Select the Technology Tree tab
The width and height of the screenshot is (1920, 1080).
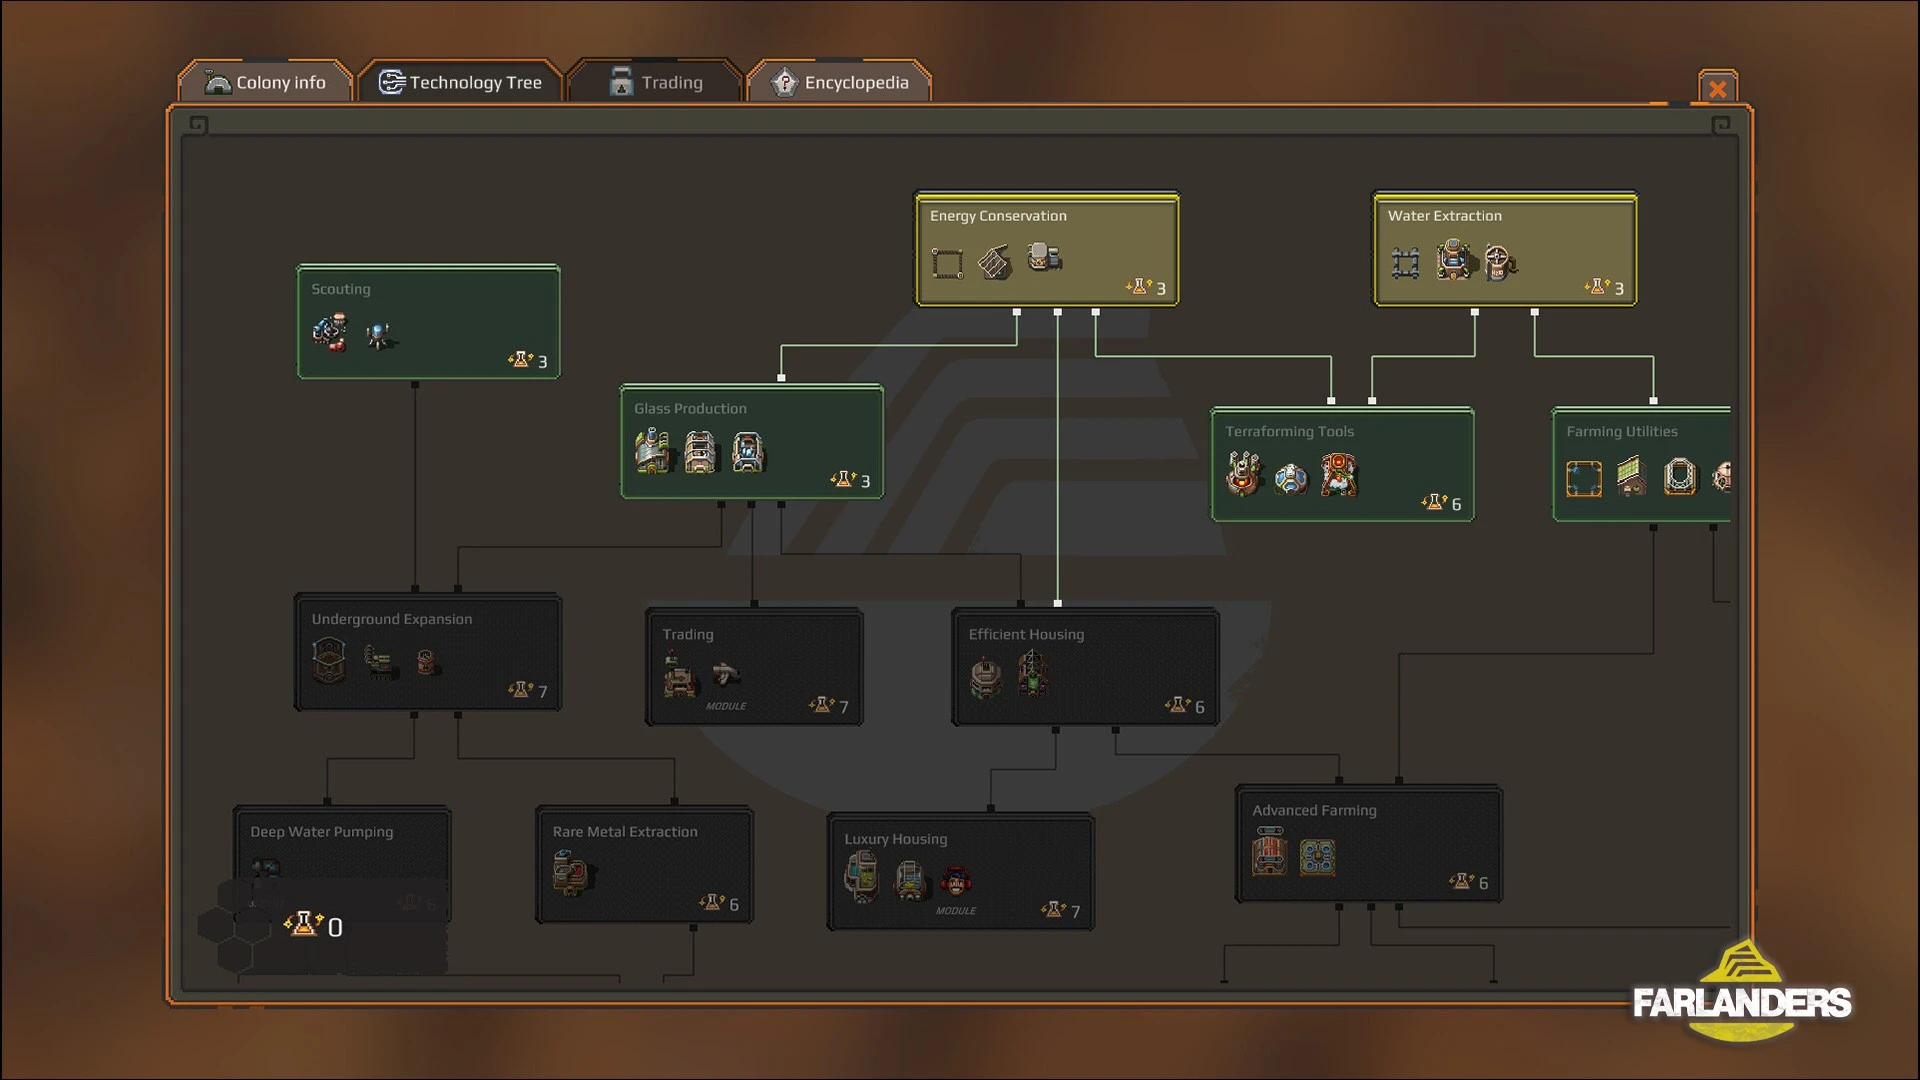tap(460, 83)
